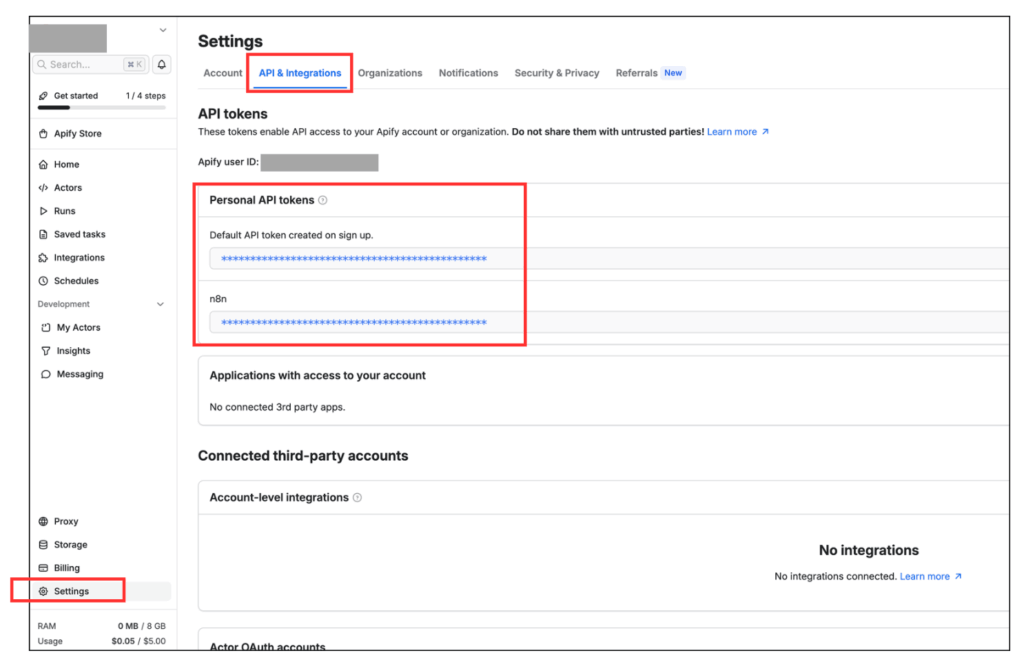This screenshot has width=1024, height=664.
Task: Open Schedules from sidebar
Action: coord(76,281)
